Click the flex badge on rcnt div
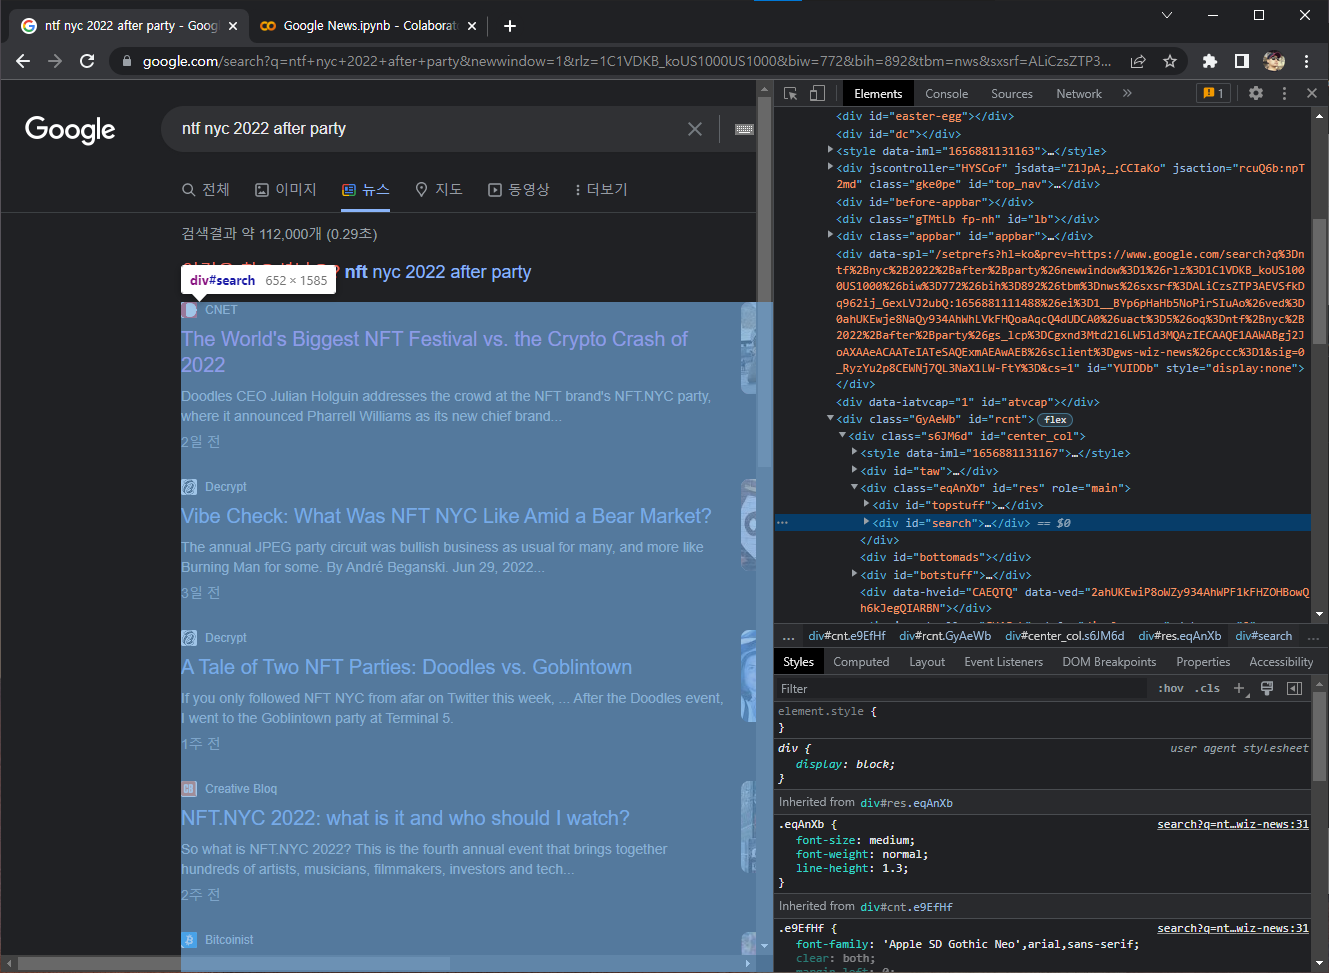1329x973 pixels. tap(1055, 420)
